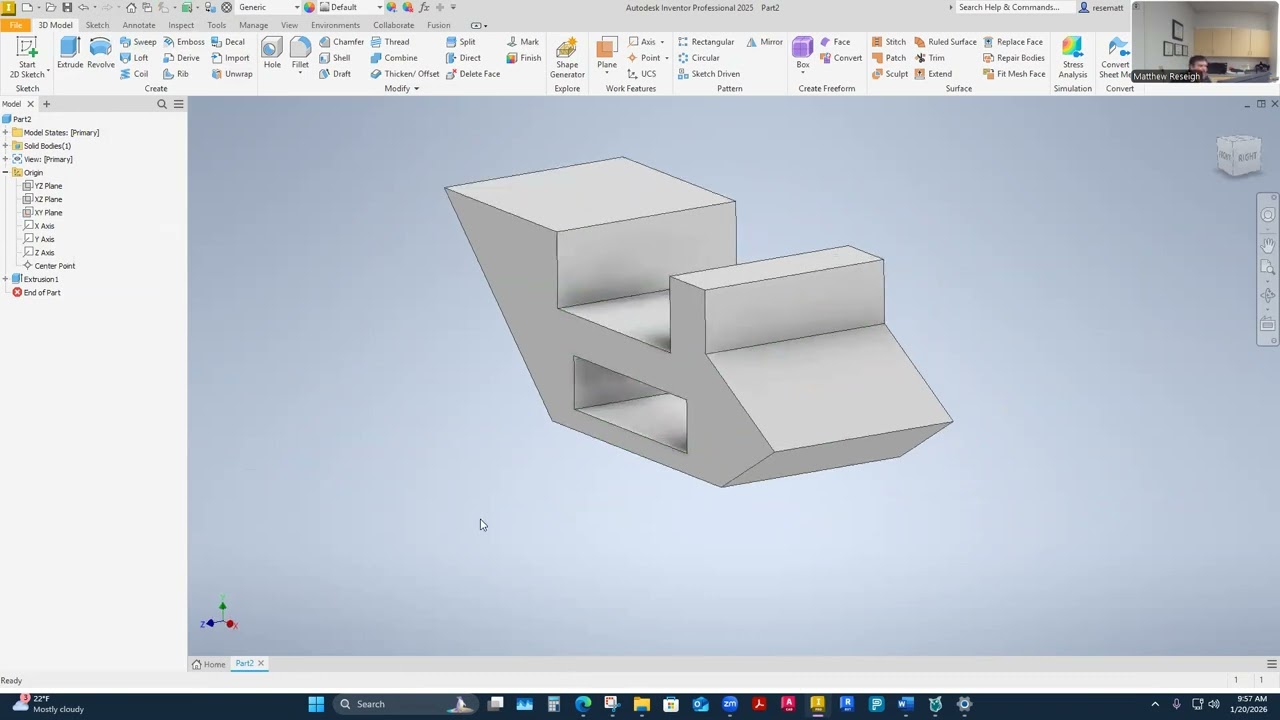
Task: Collapse the Origin folder
Action: click(x=5, y=173)
